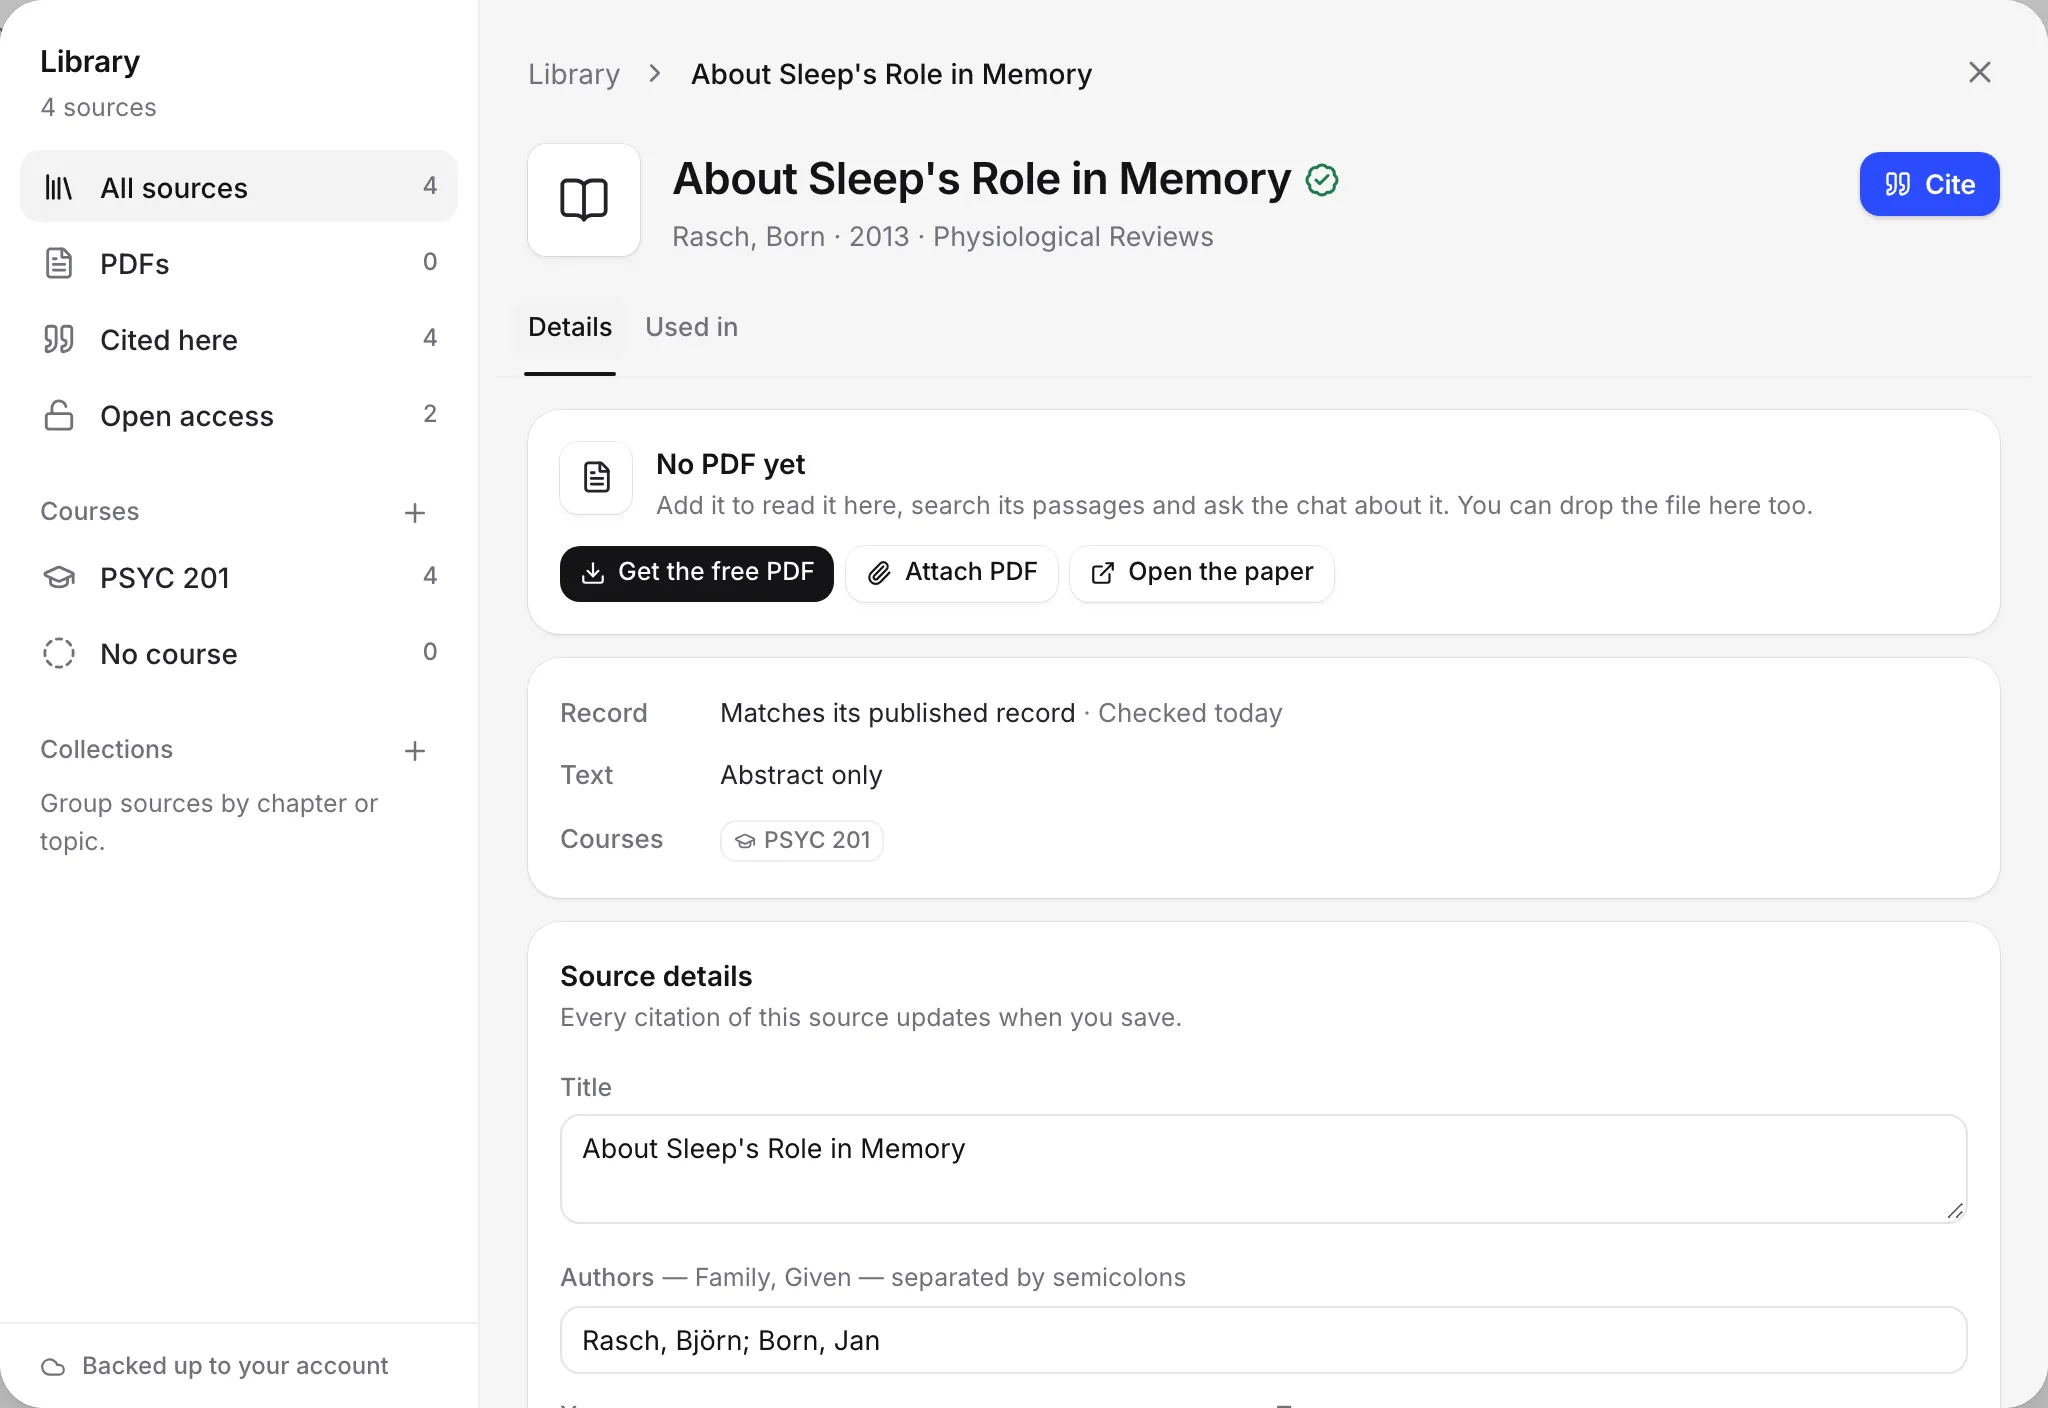Screen dimensions: 2048x1408
Task: Add a new collection with plus icon
Action: [415, 751]
